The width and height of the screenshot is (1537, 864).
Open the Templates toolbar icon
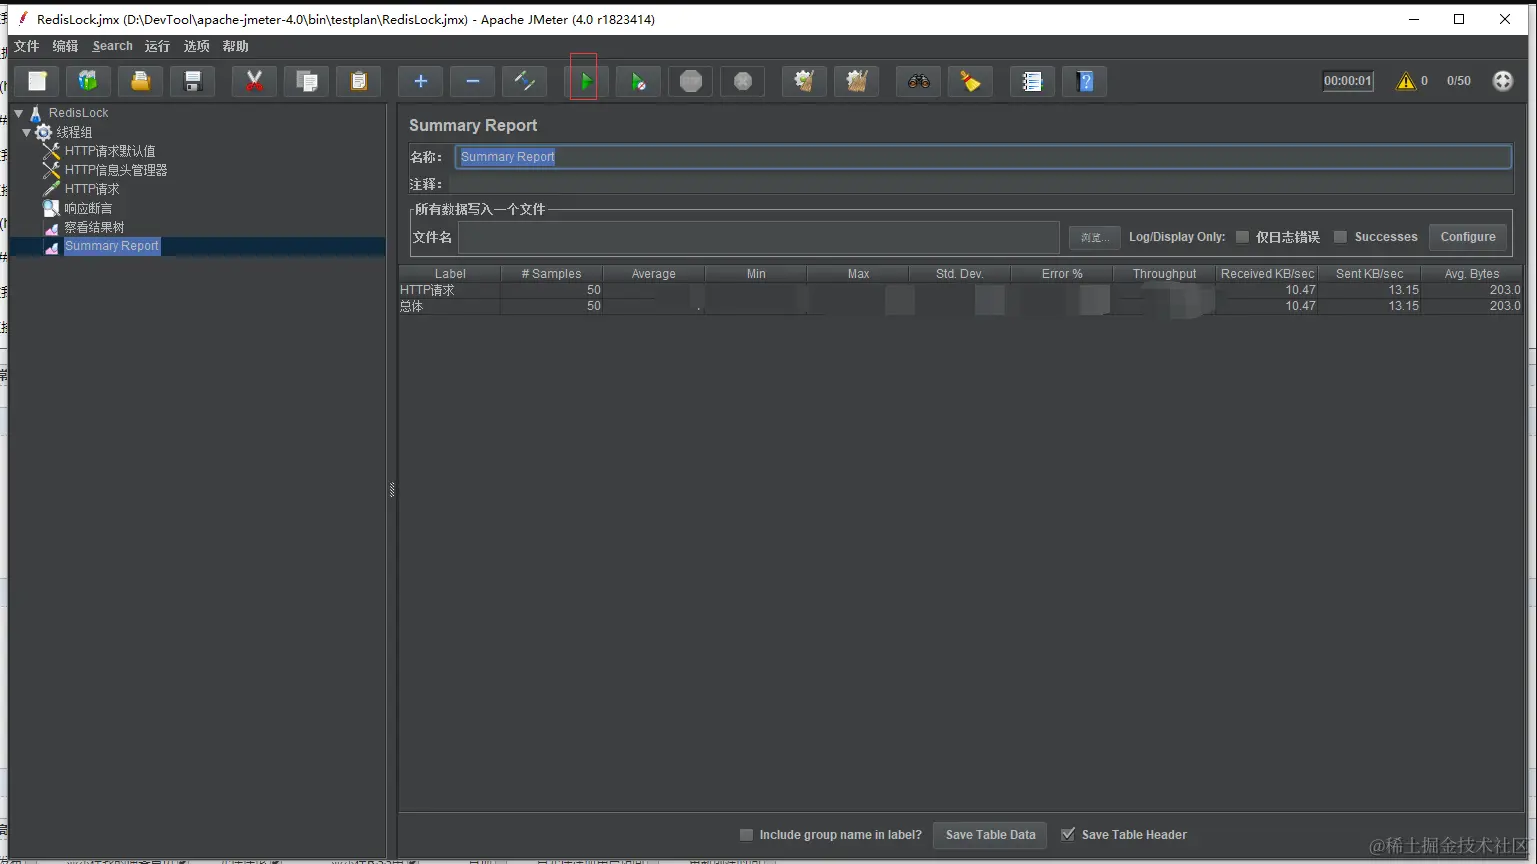[88, 82]
